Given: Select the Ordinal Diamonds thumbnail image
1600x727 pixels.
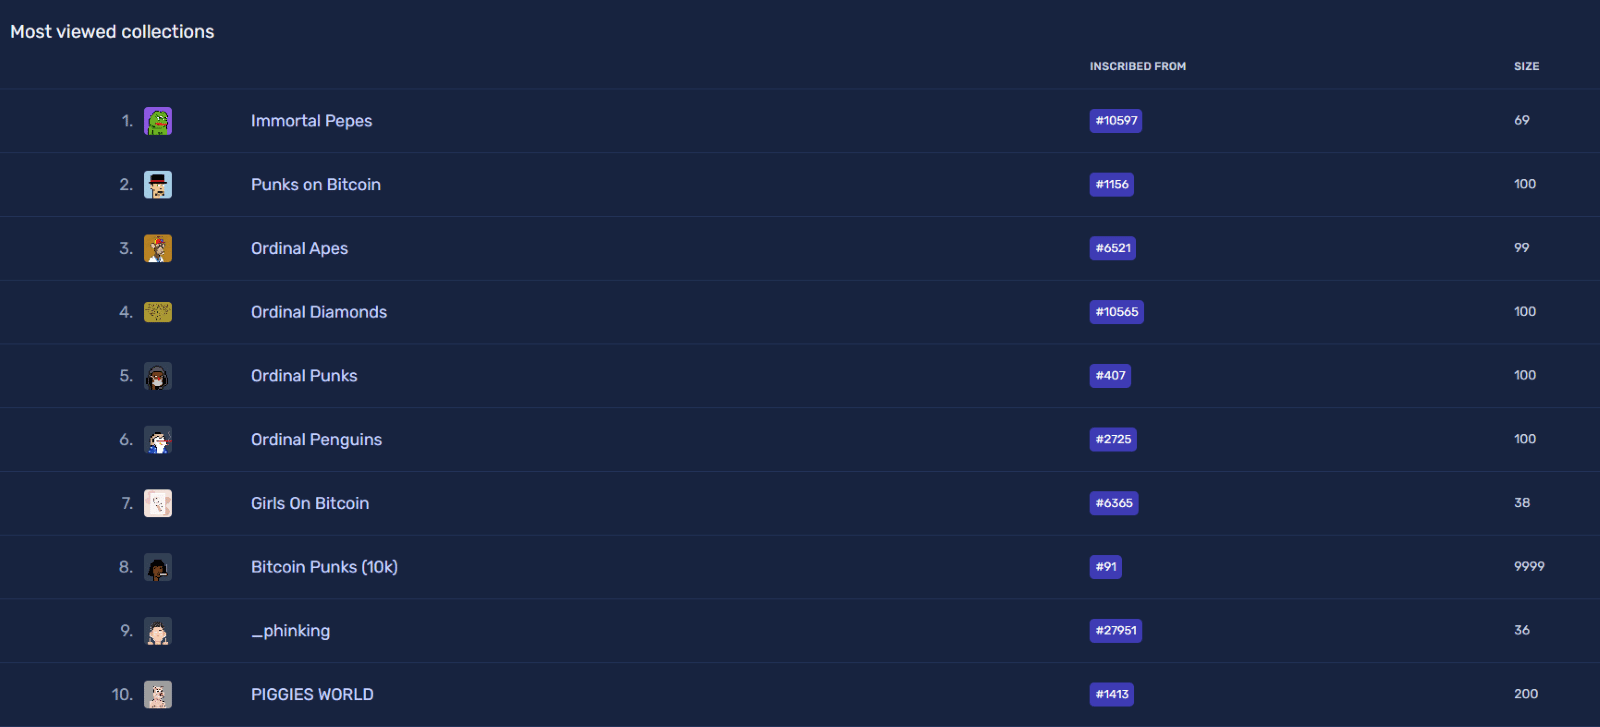Looking at the screenshot, I should pyautogui.click(x=158, y=312).
